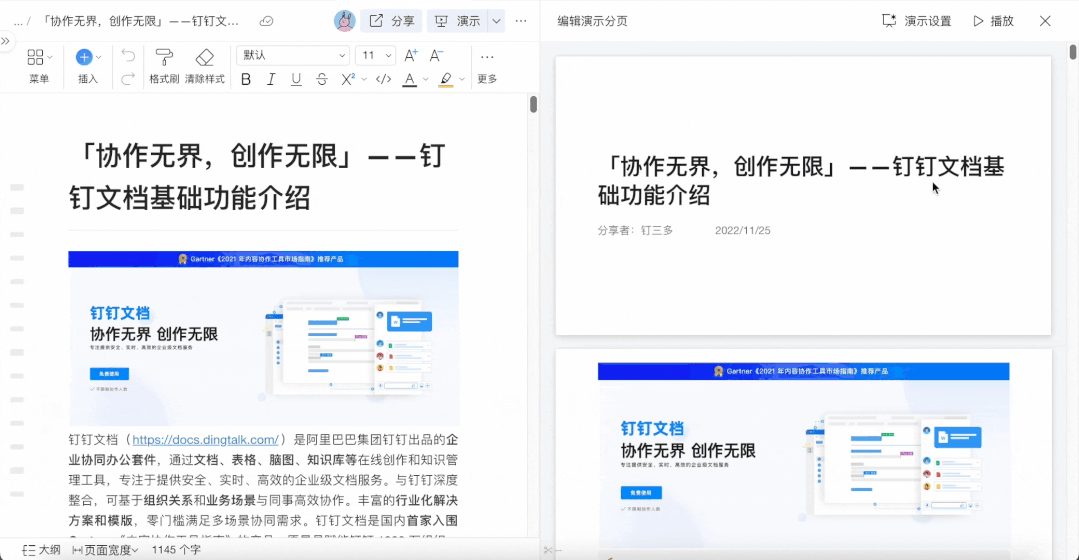Insert inline code with the </> icon

coord(383,80)
